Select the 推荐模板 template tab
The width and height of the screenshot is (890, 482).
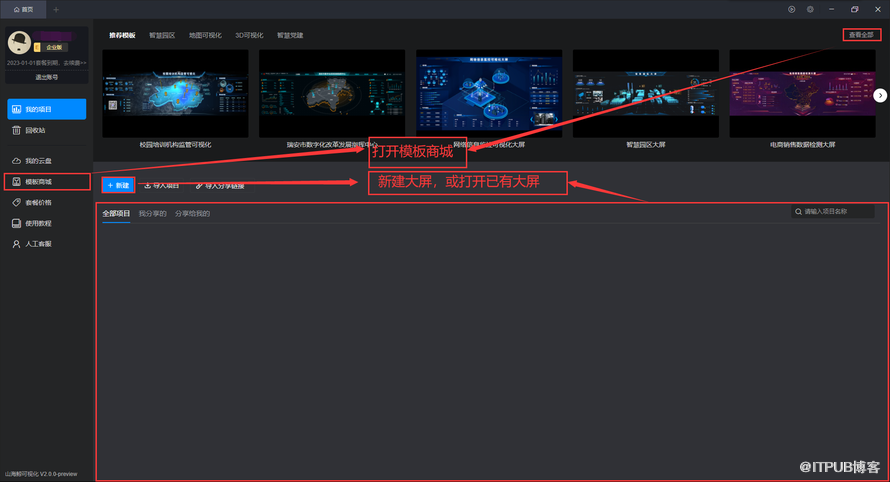point(122,35)
